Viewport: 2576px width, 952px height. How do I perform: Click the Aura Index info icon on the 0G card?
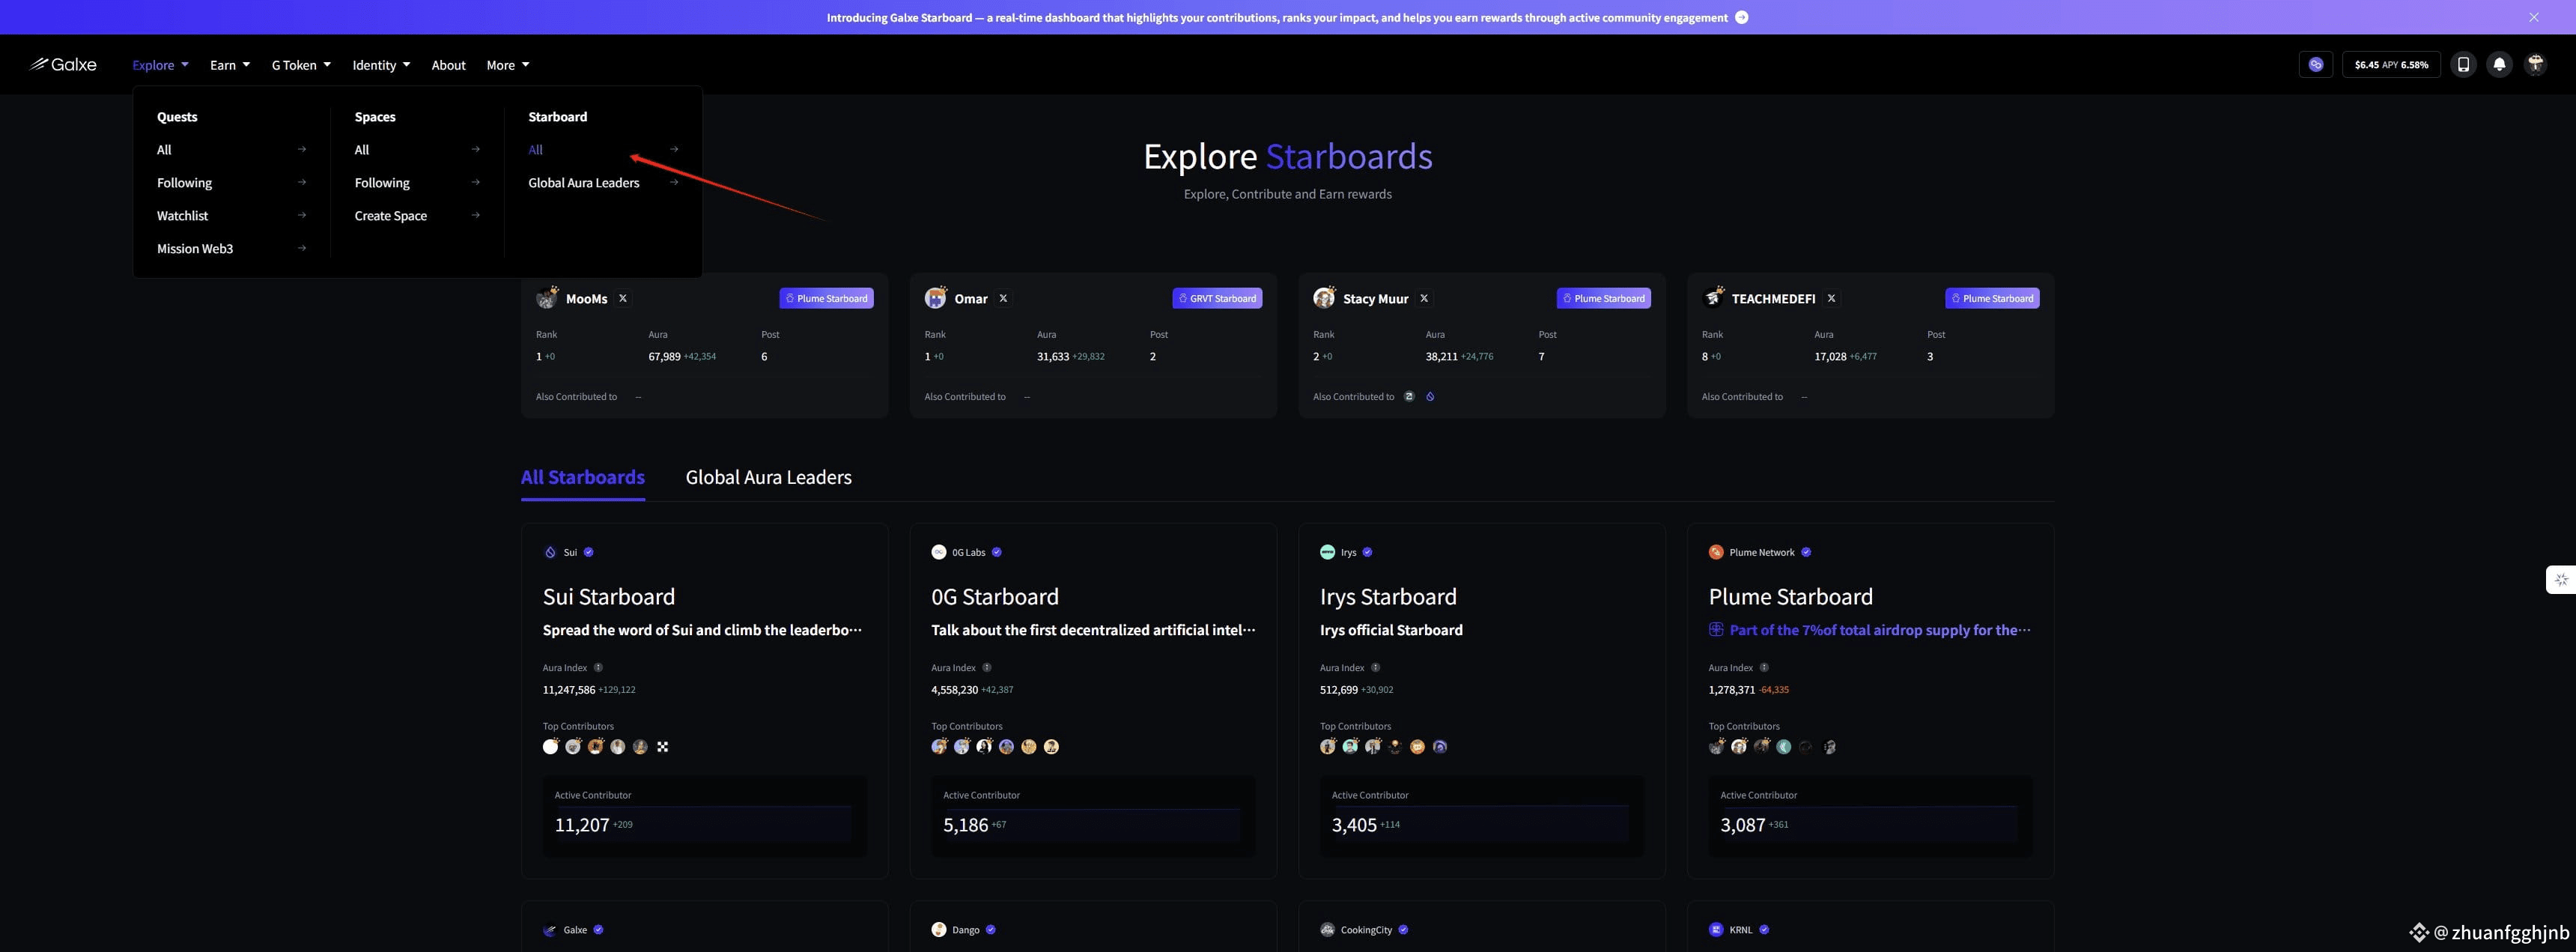(987, 668)
